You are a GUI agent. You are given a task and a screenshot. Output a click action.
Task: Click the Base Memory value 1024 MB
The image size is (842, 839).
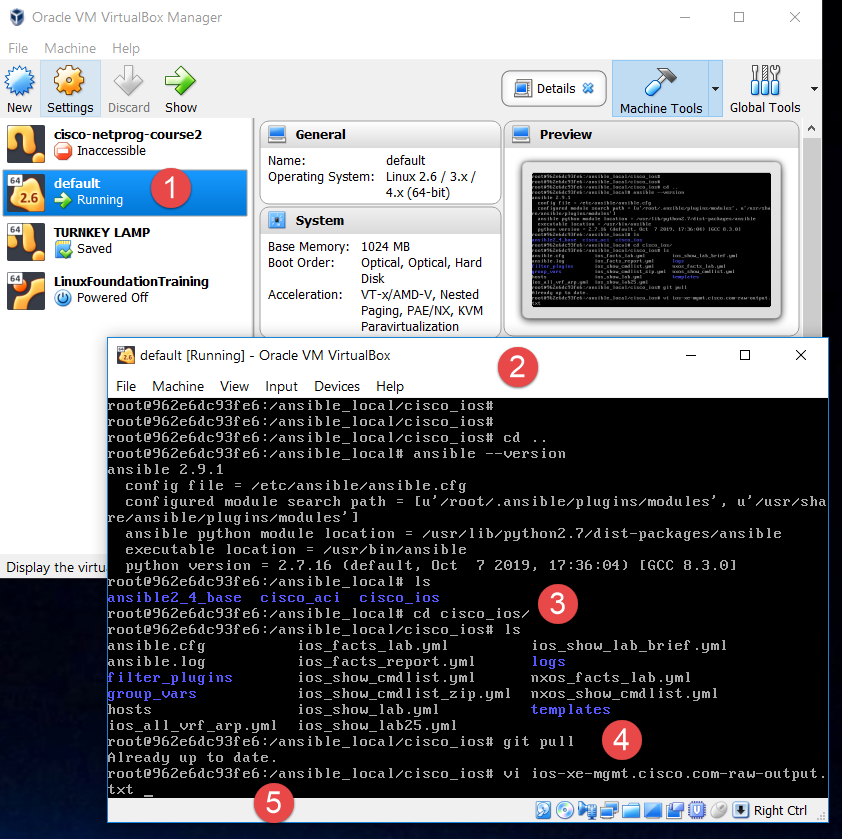tap(385, 247)
